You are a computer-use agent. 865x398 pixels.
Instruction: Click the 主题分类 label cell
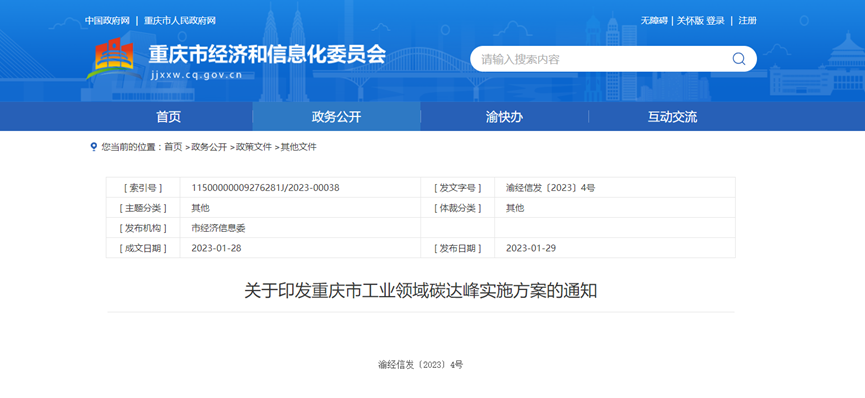tap(143, 208)
